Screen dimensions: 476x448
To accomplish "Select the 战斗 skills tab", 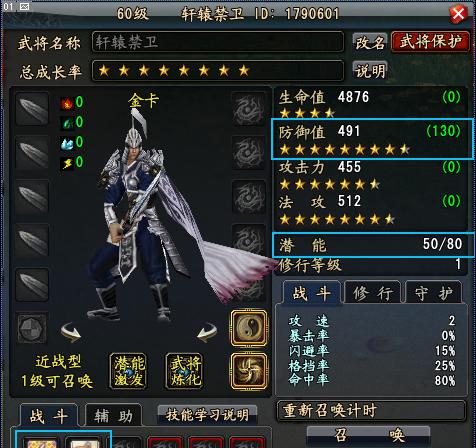I will point(49,416).
